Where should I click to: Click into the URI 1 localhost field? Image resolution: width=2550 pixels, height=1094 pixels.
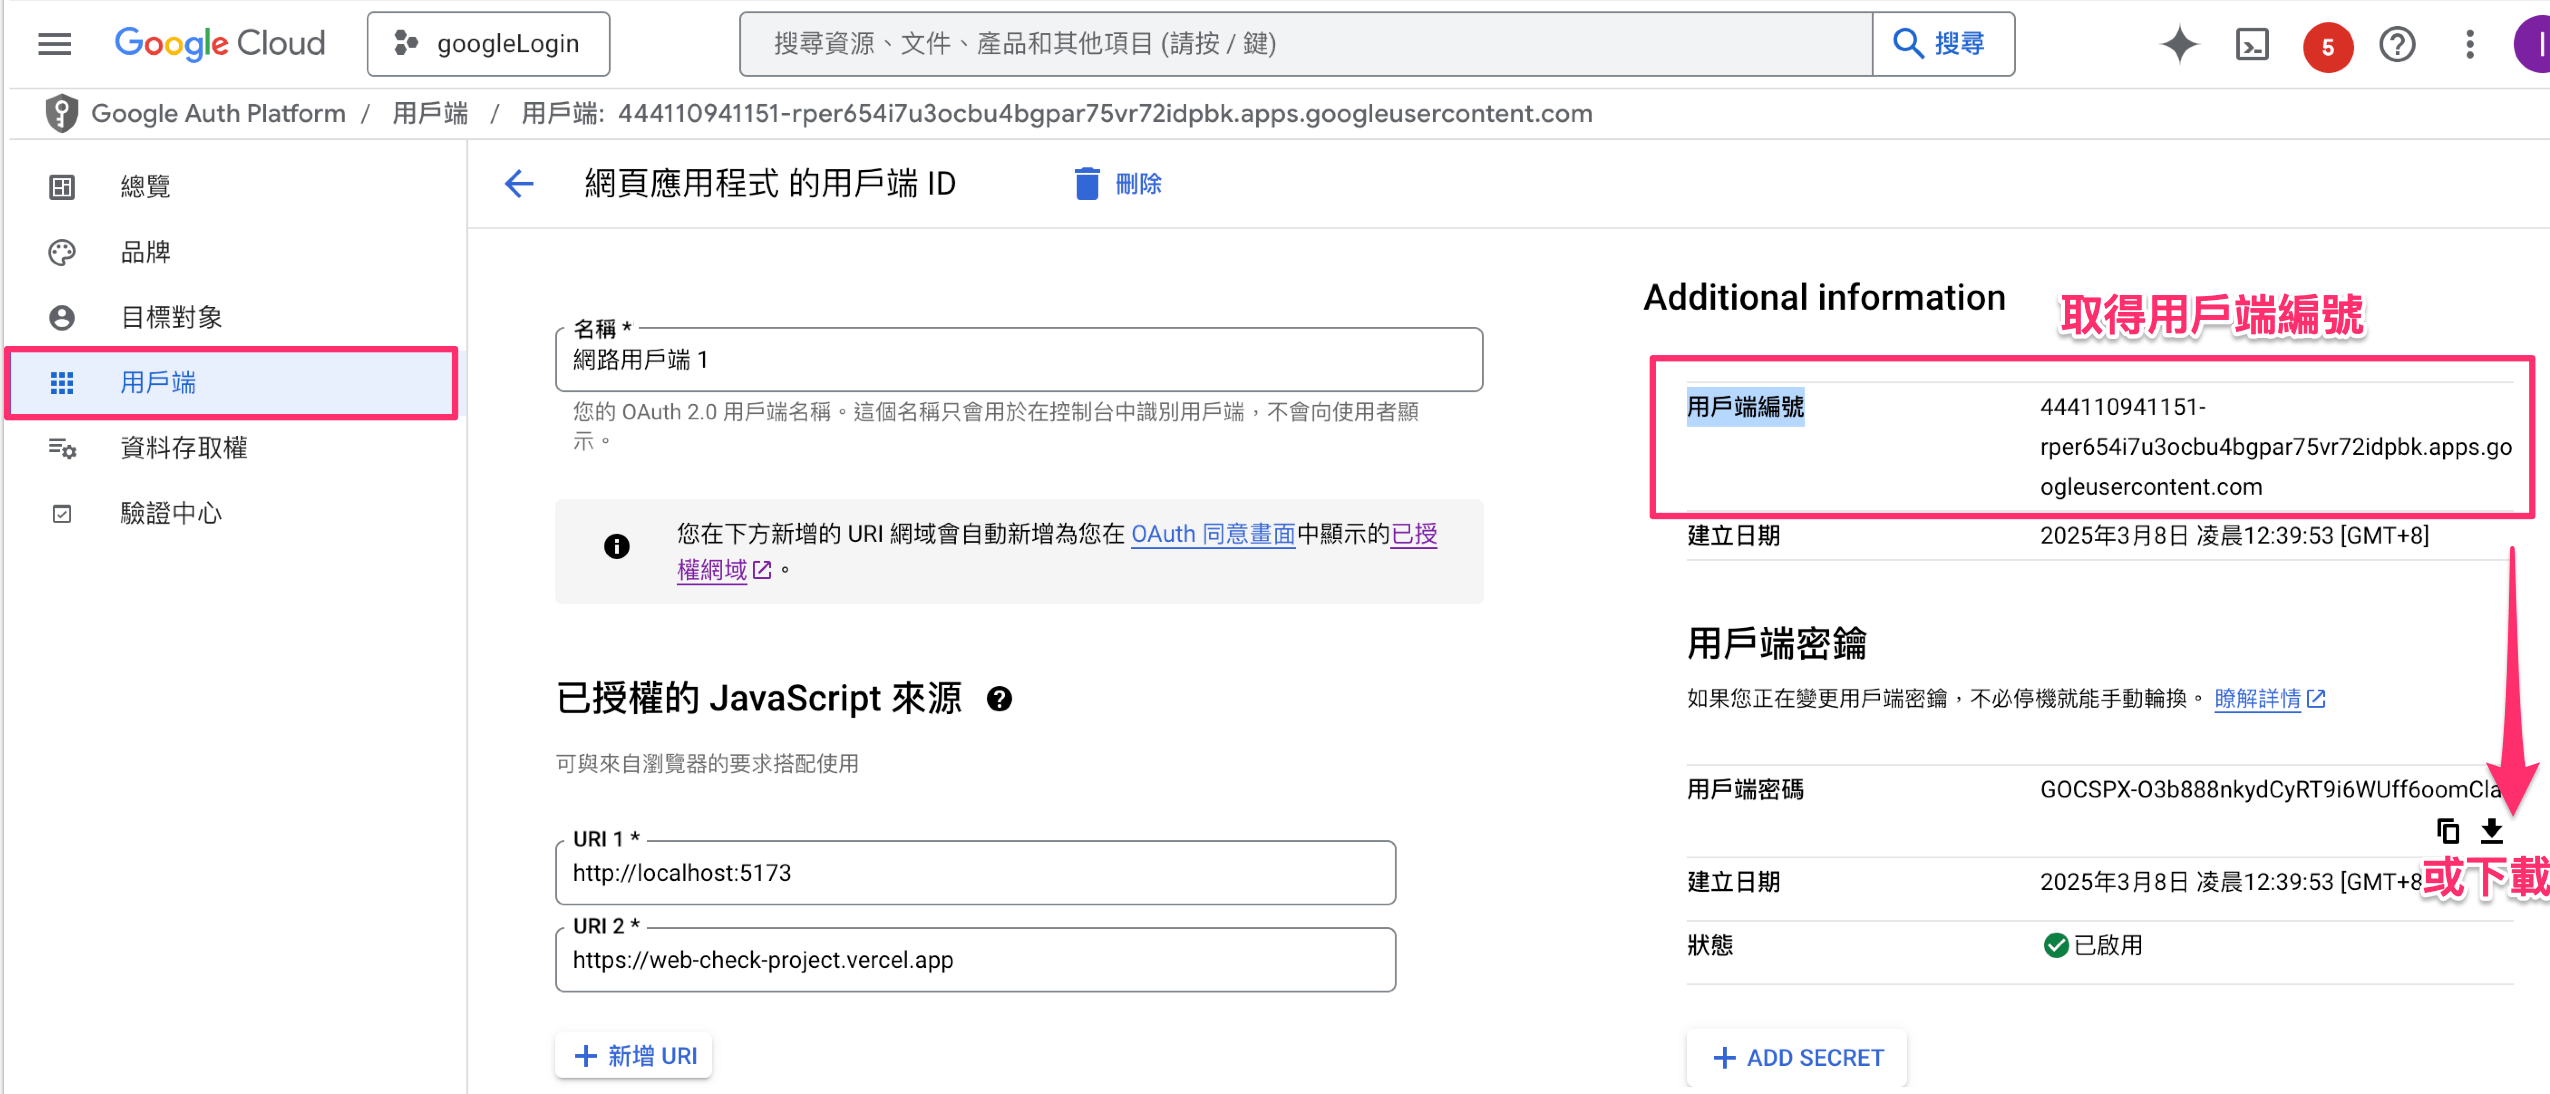[975, 873]
